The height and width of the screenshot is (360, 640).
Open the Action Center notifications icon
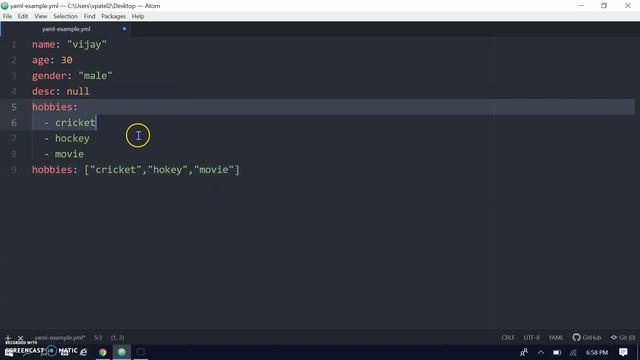pyautogui.click(x=623, y=352)
